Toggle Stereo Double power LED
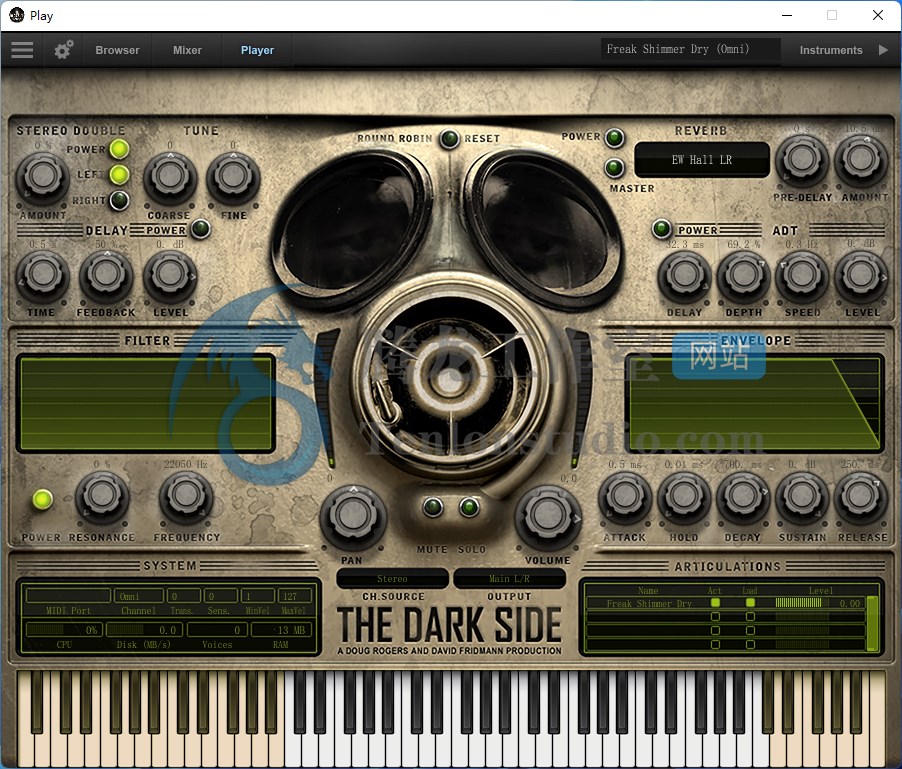902x769 pixels. point(120,149)
